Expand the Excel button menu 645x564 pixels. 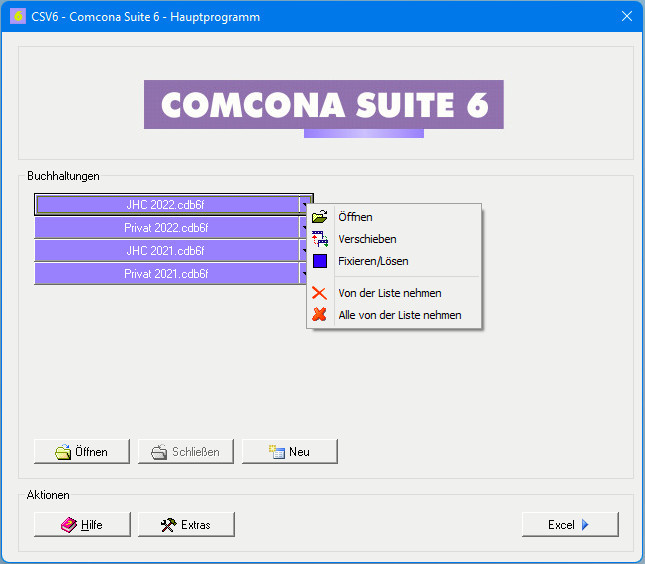tap(570, 525)
